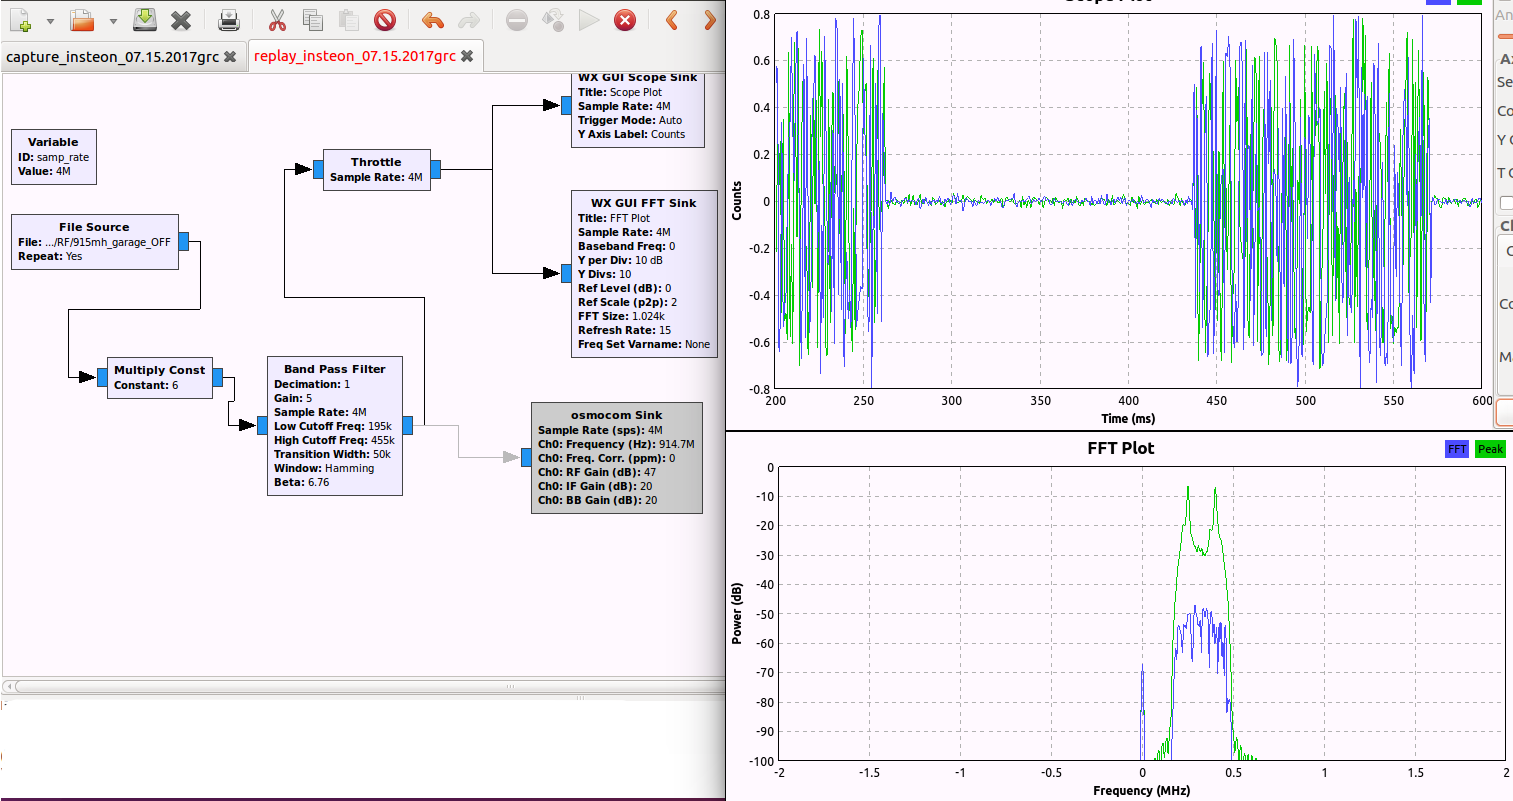The width and height of the screenshot is (1513, 801).
Task: Click the Copy icon in the toolbar
Action: [x=313, y=20]
